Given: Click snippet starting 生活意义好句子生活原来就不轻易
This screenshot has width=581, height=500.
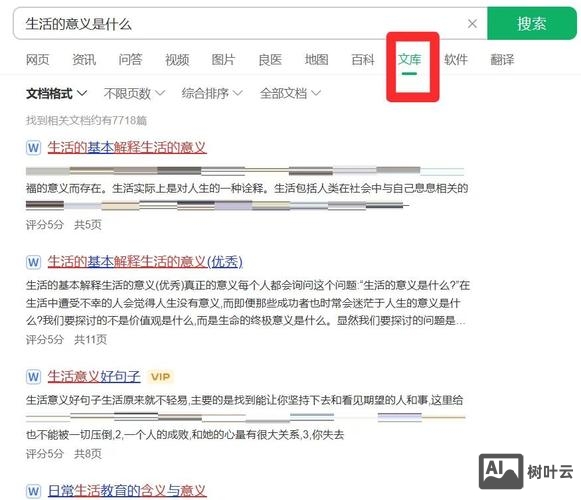Looking at the screenshot, I should 245,400.
